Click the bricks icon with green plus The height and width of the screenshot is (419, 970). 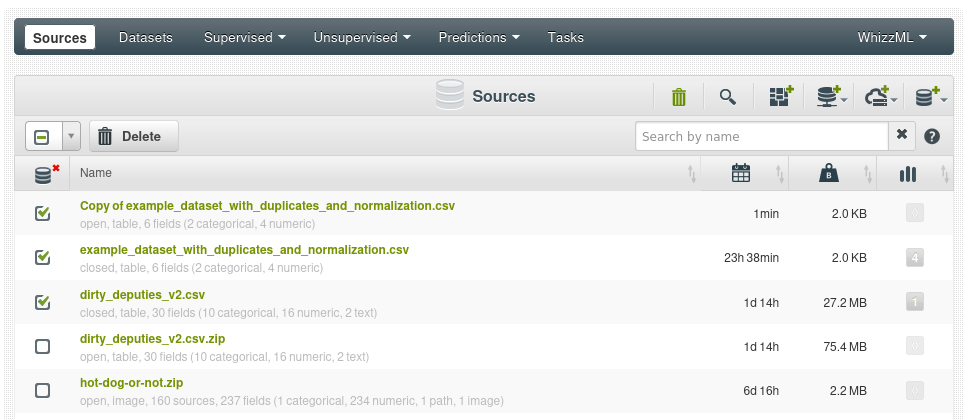(780, 97)
